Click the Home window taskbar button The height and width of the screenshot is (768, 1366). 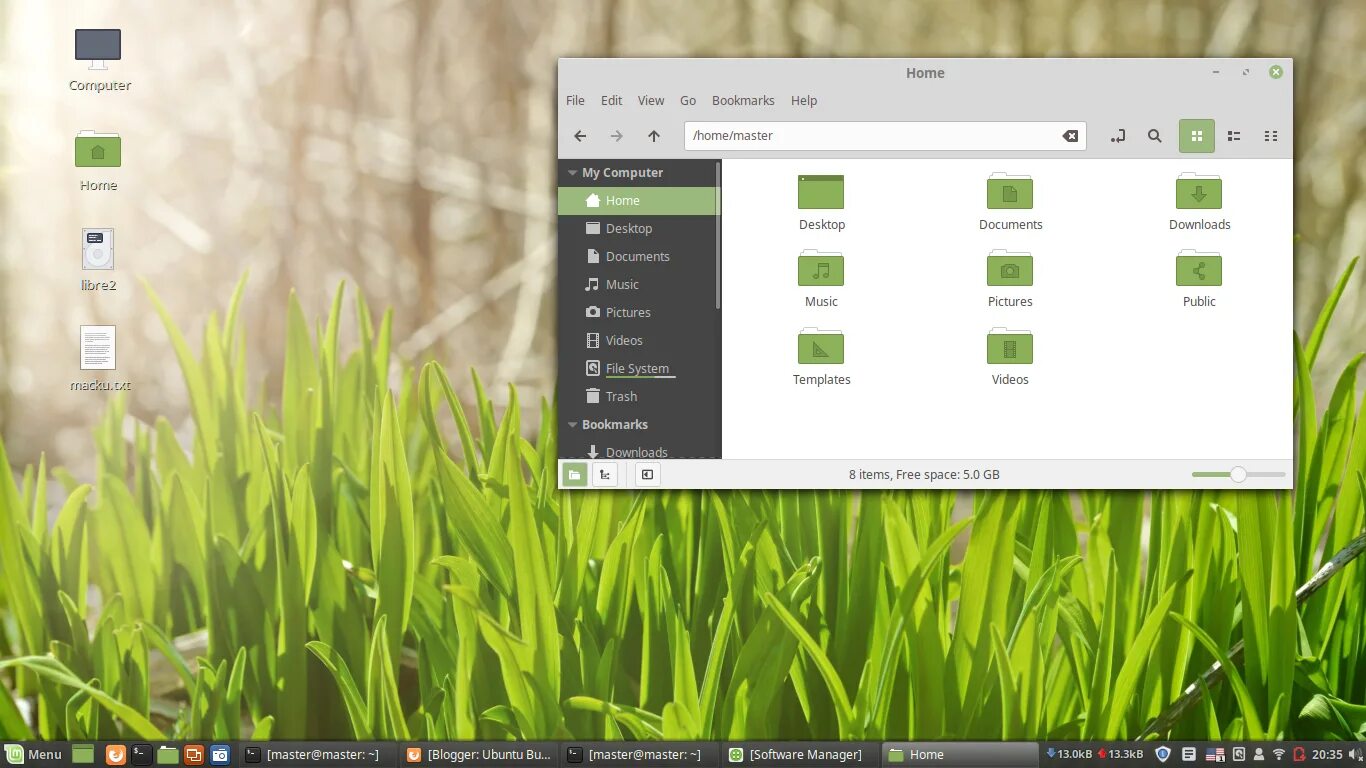click(x=960, y=754)
